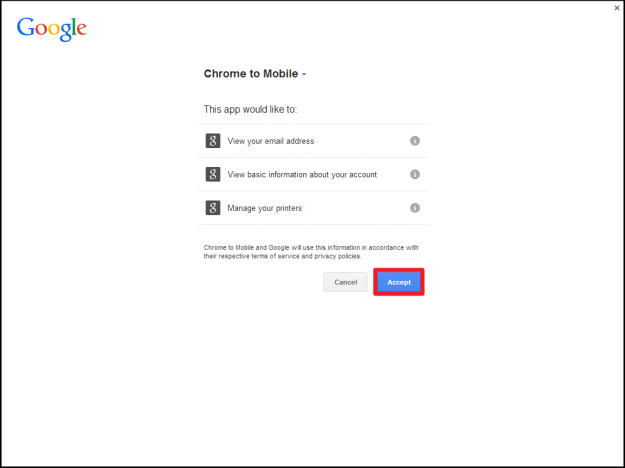Show info about basic account information permission

pos(414,174)
